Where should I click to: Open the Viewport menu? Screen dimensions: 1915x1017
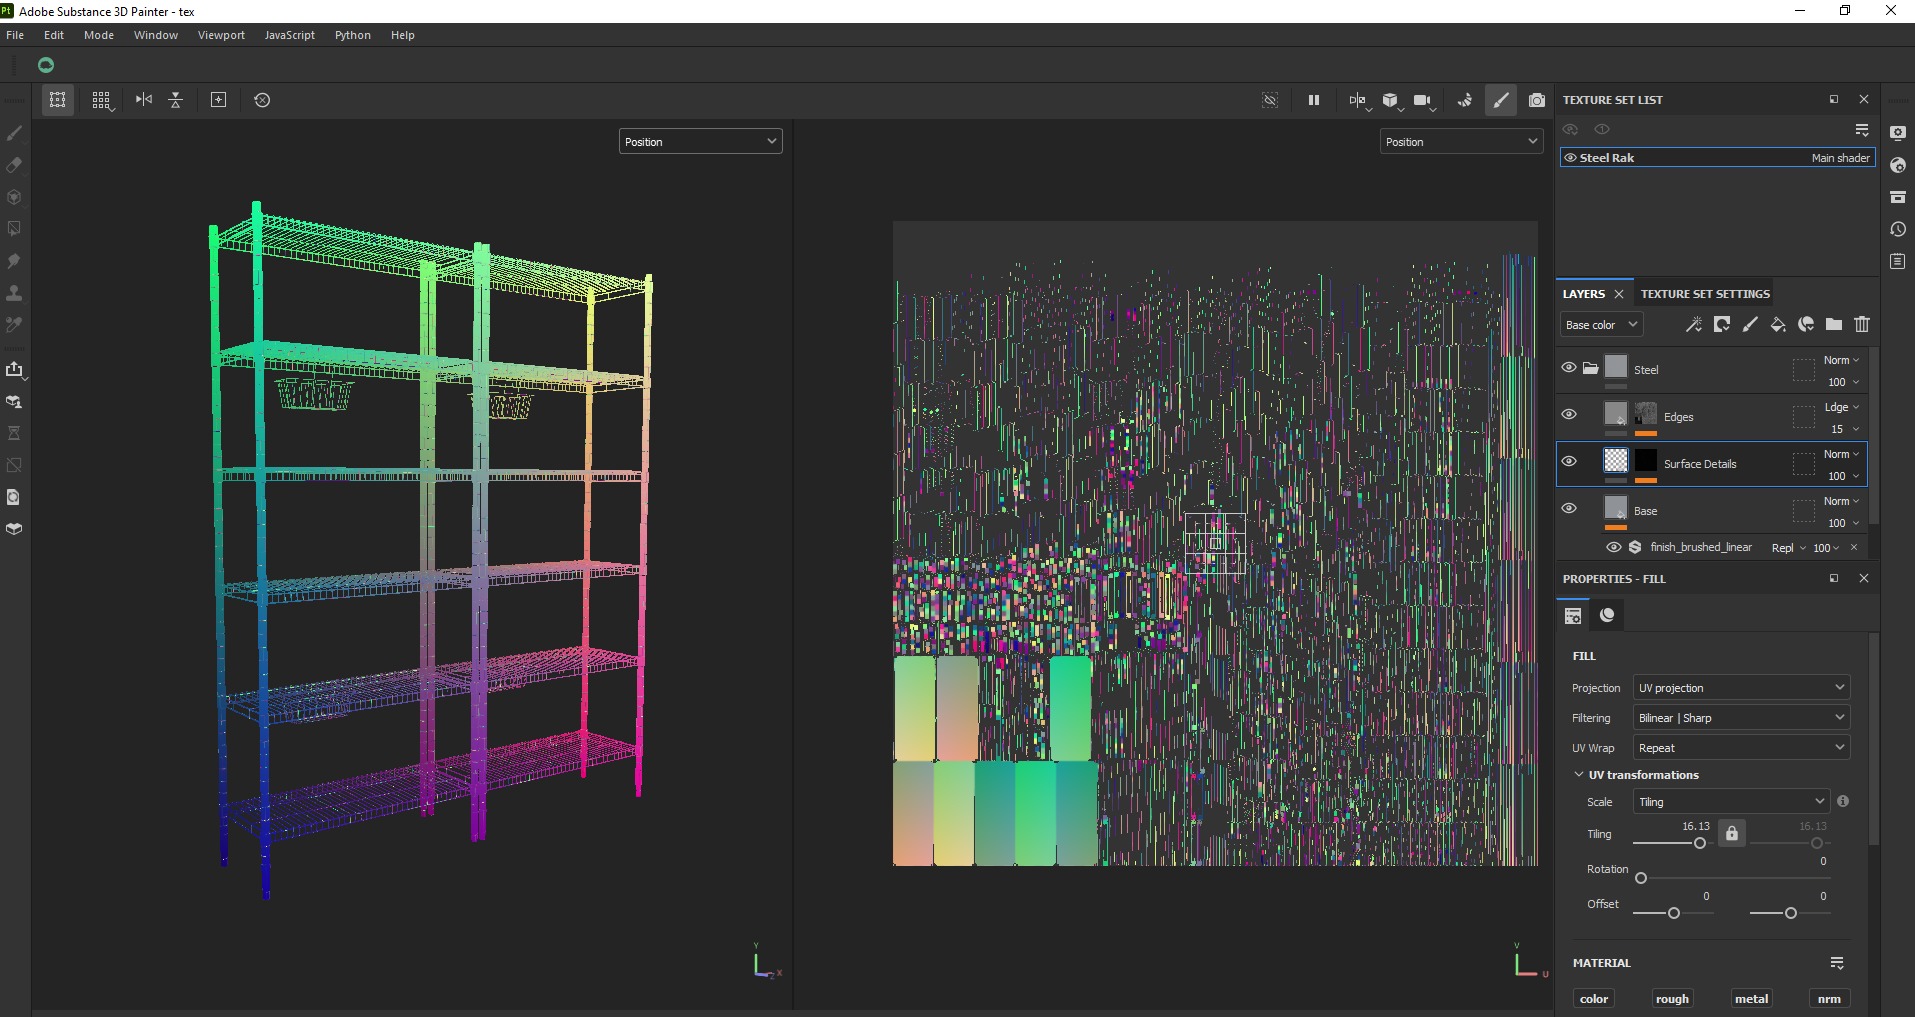click(221, 35)
